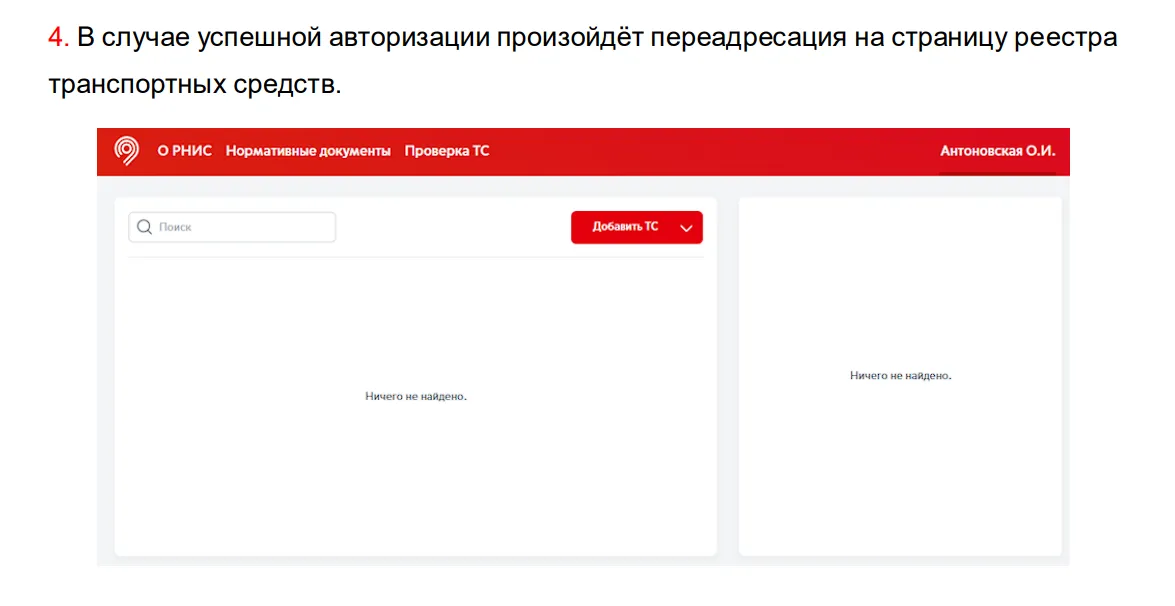
Task: Click the divider line below the search field
Action: tap(416, 257)
